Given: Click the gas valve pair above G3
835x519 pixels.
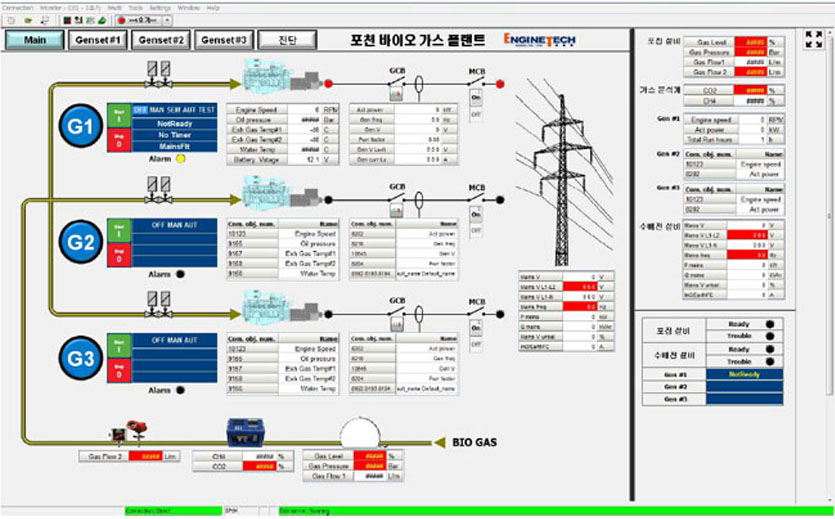Looking at the screenshot, I should pos(159,304).
